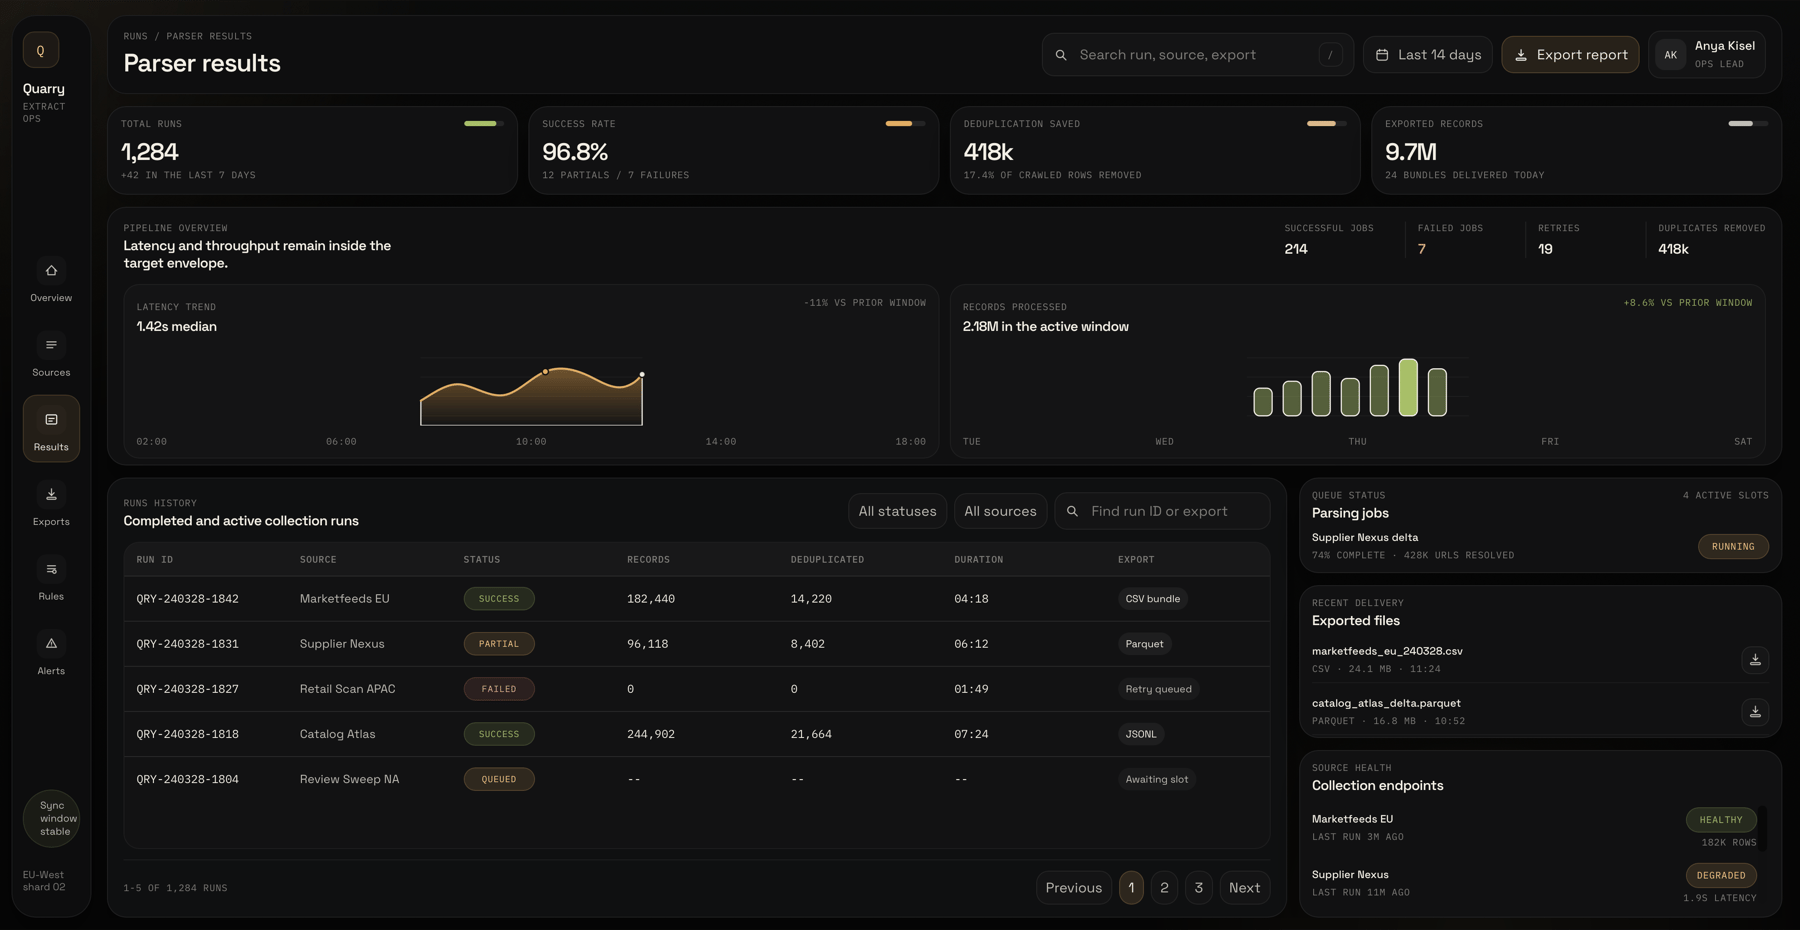Click the AK user avatar
1800x930 pixels.
tap(1670, 55)
